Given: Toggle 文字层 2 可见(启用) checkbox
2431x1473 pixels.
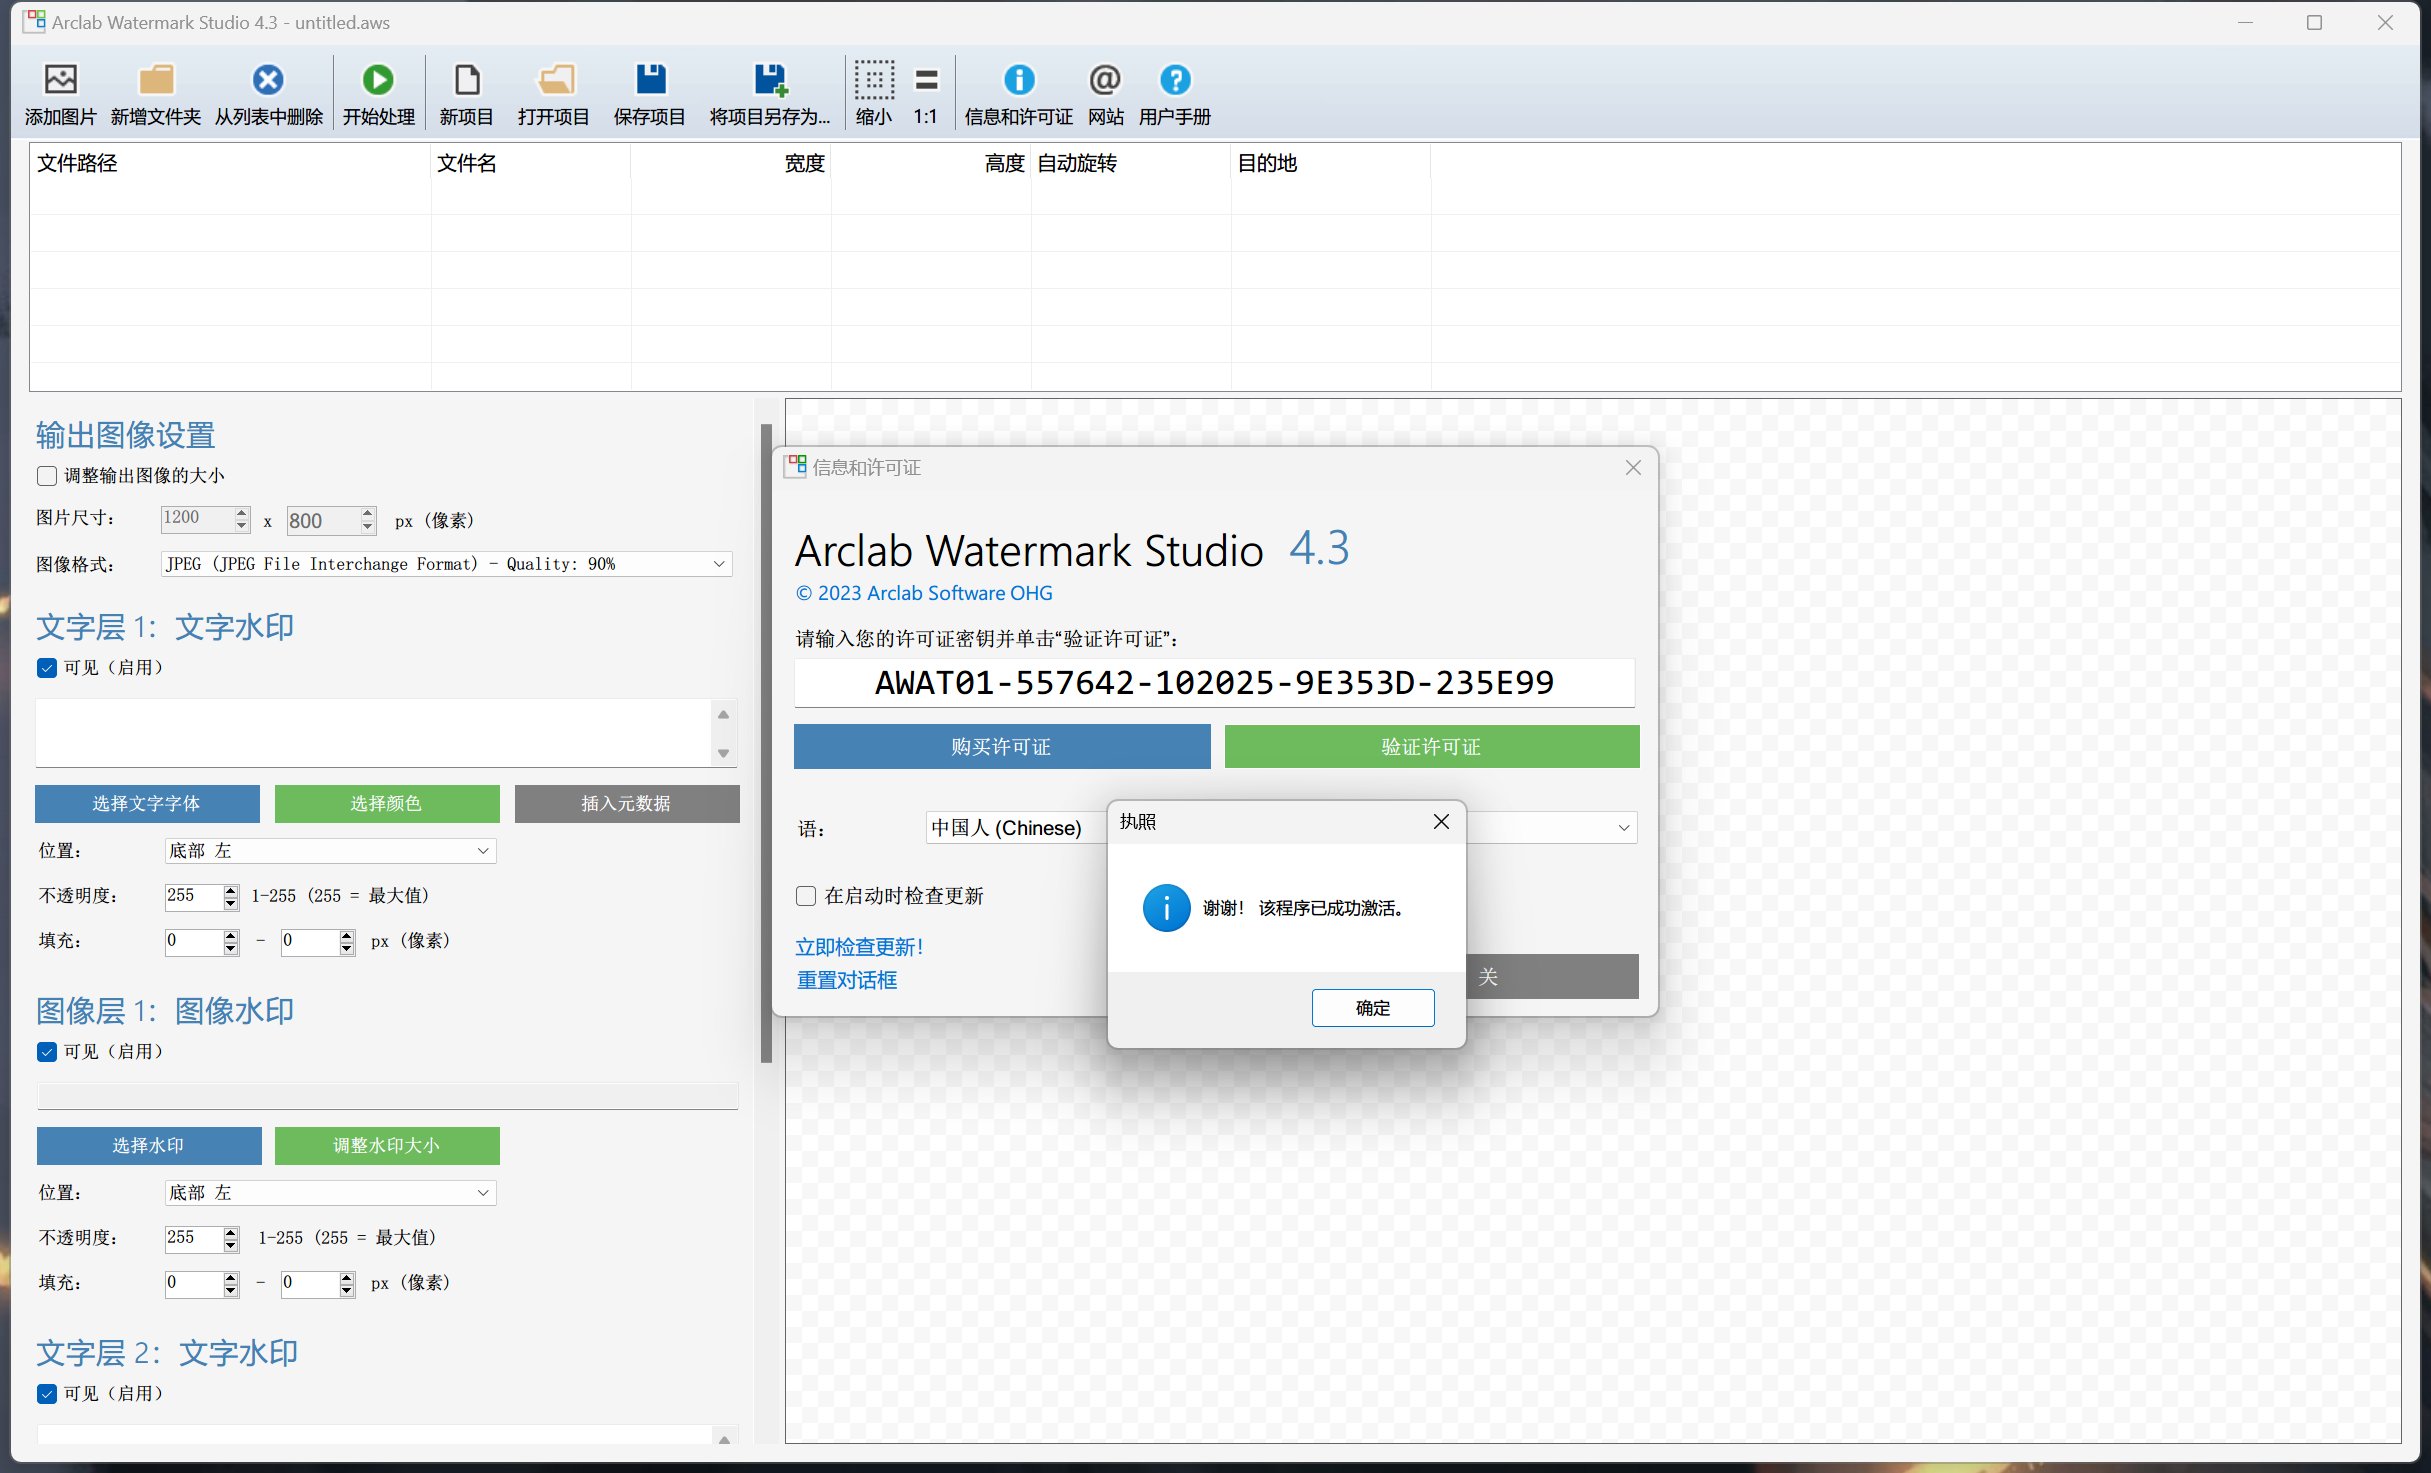Looking at the screenshot, I should tap(47, 1393).
